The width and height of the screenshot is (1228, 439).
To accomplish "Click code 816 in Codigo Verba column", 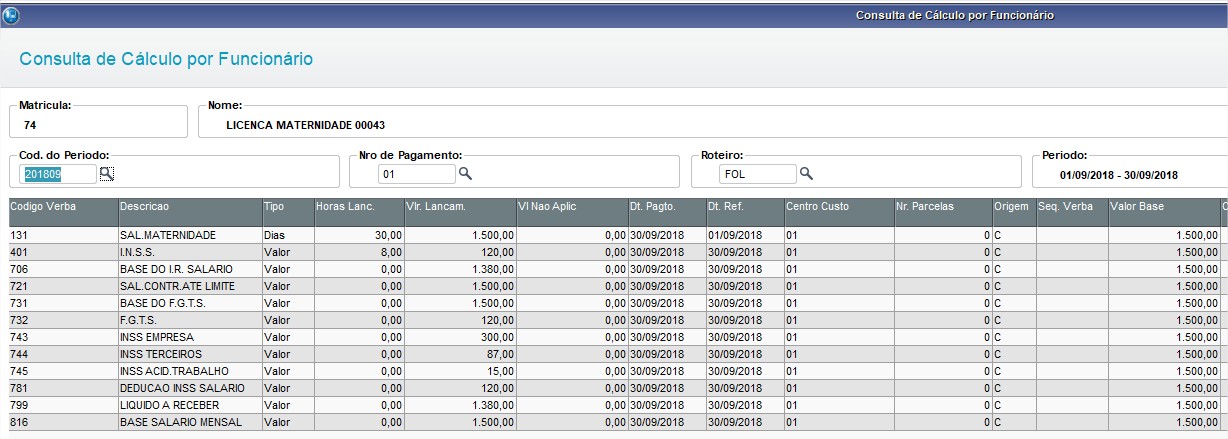I will pos(19,422).
